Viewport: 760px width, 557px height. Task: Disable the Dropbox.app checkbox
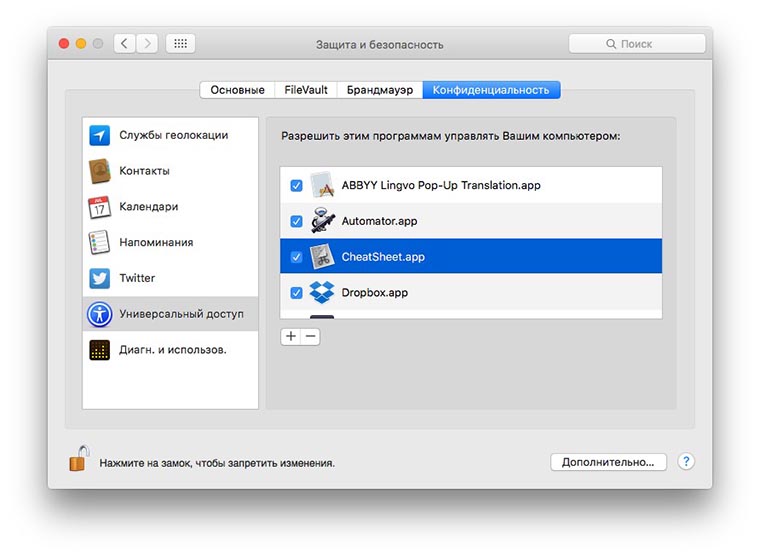coord(296,293)
